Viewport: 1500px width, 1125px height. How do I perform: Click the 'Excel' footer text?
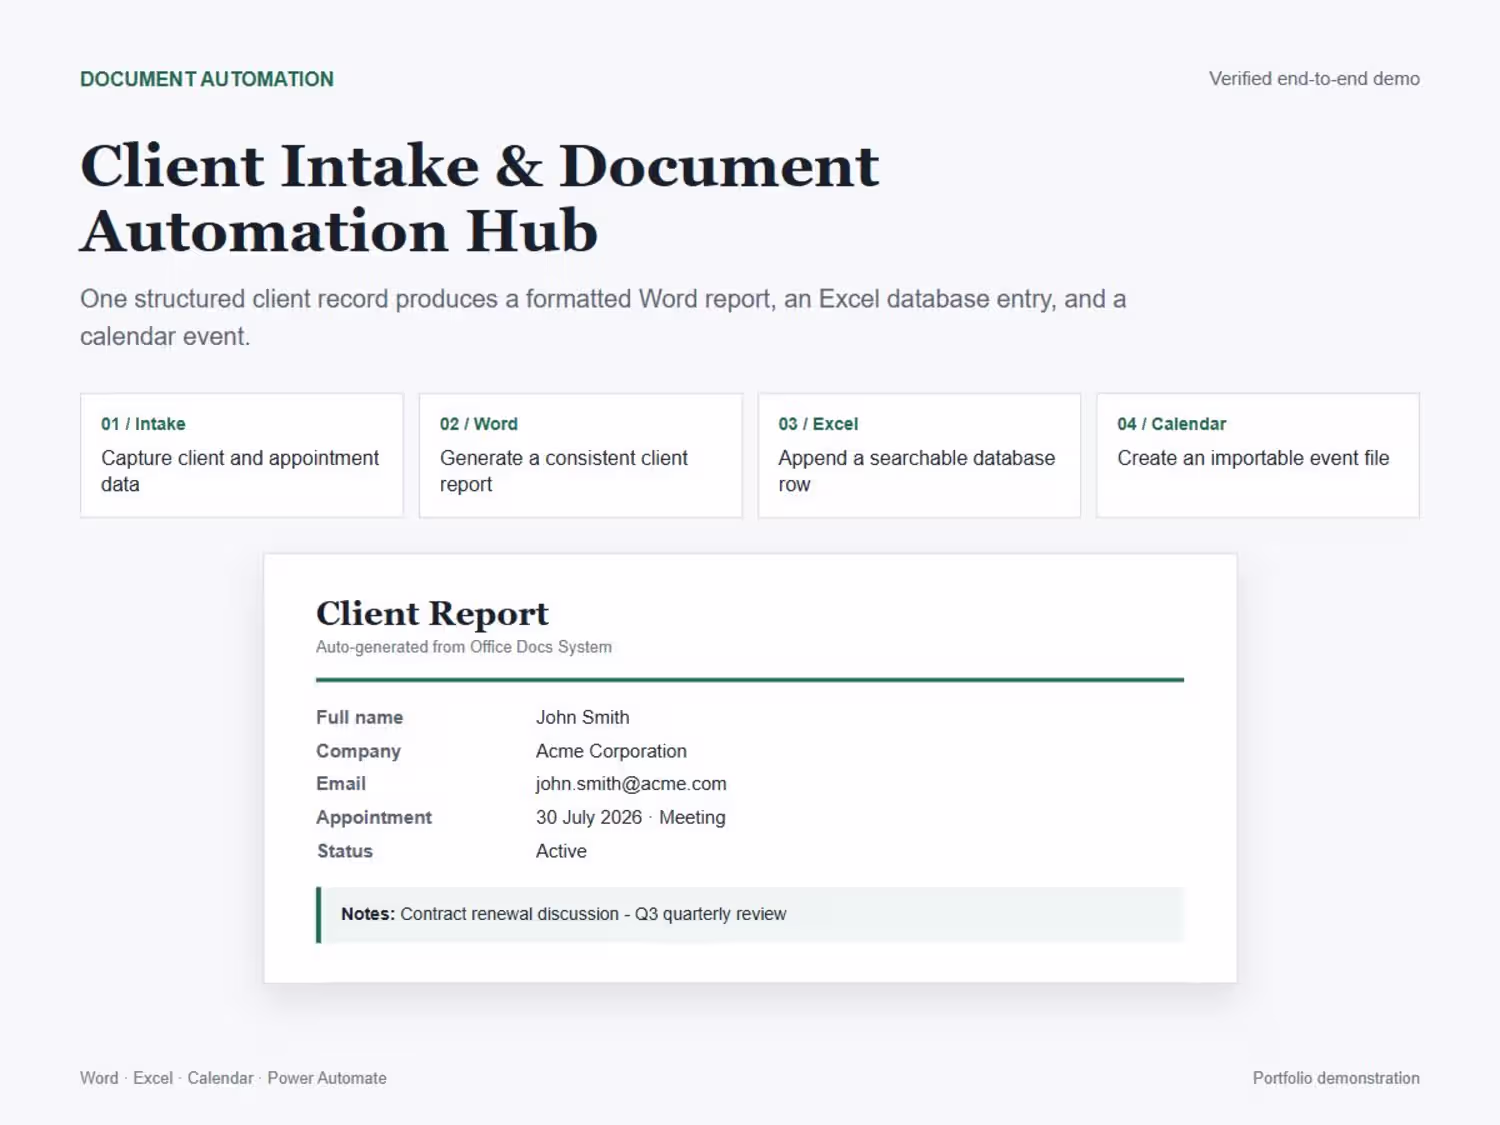tap(153, 1078)
